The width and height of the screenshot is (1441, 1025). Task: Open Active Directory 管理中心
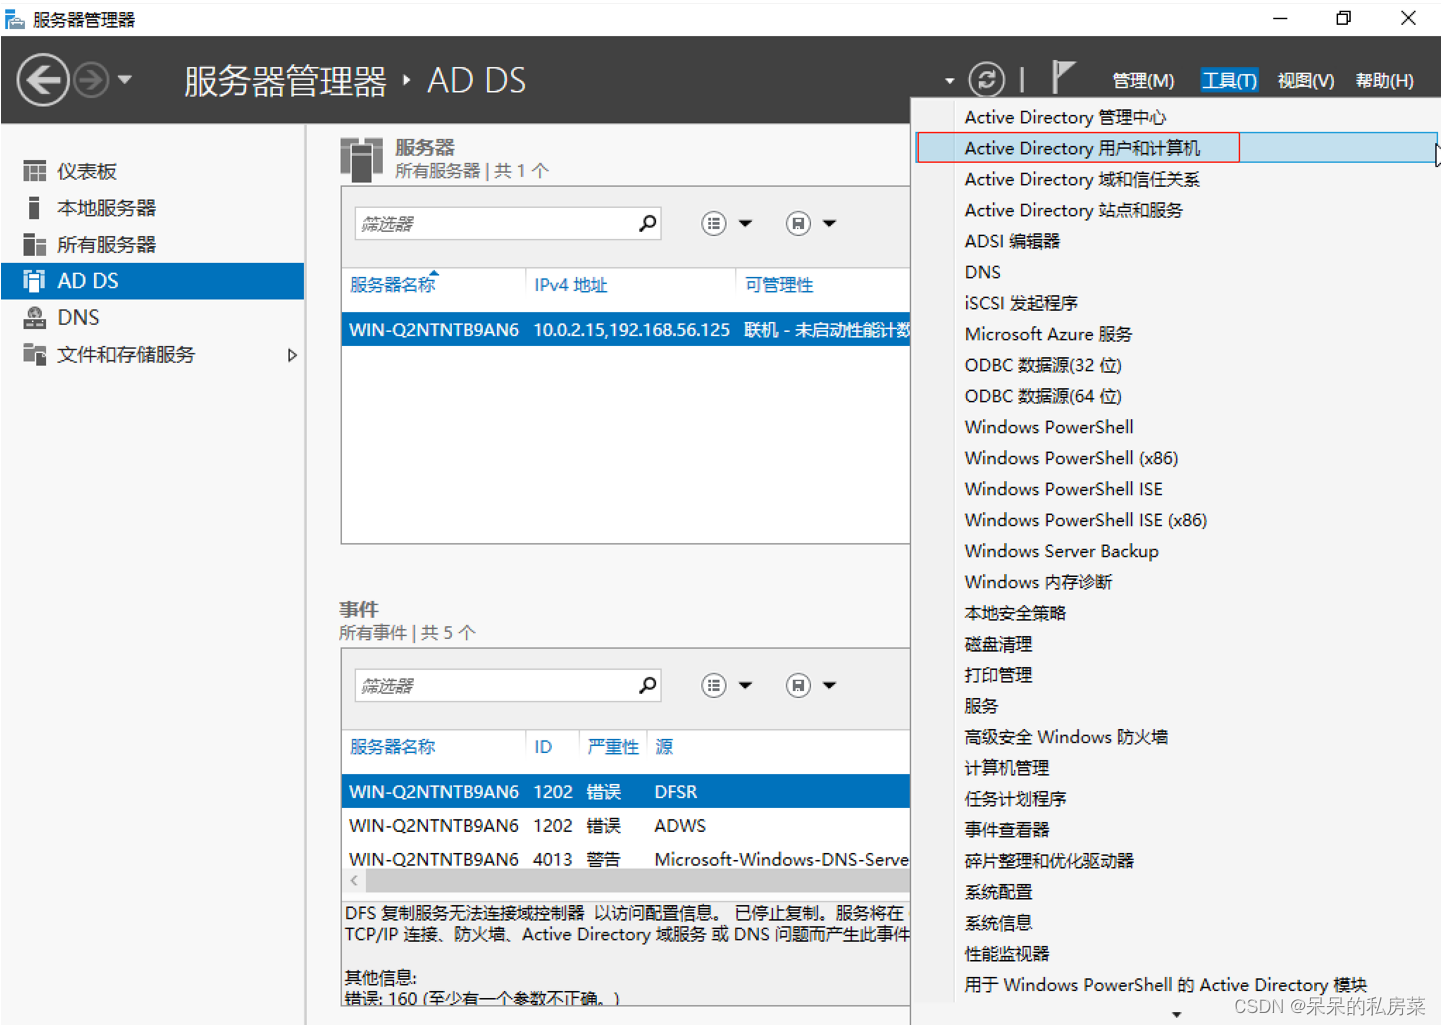1065,118
